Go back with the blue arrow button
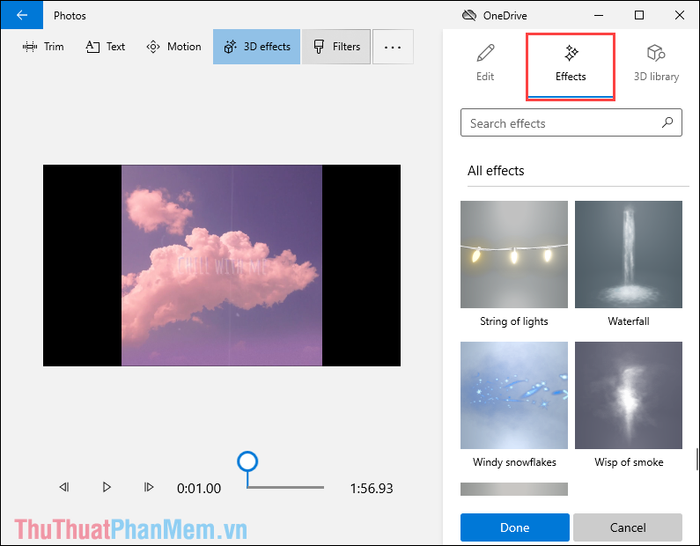Viewport: 700px width, 546px height. pyautogui.click(x=21, y=15)
